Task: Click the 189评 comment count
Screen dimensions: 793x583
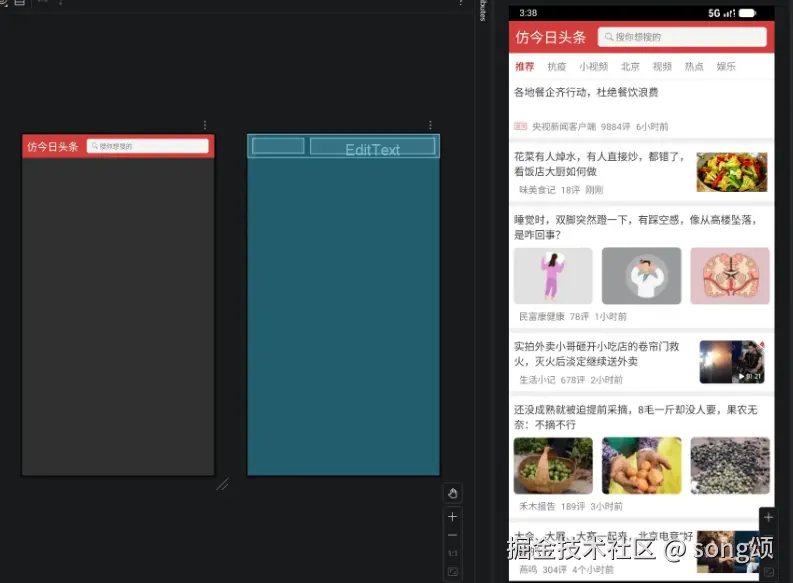Action: coord(573,506)
